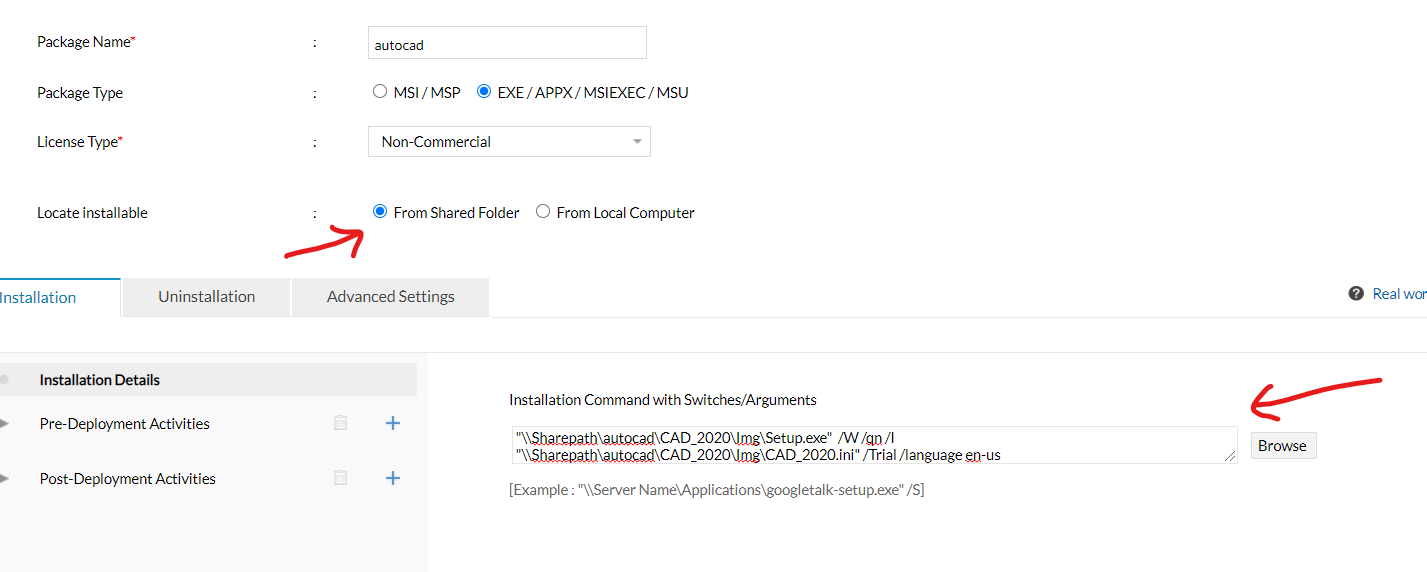1427x572 pixels.
Task: Select Installation Details in sidebar
Action: (x=208, y=380)
